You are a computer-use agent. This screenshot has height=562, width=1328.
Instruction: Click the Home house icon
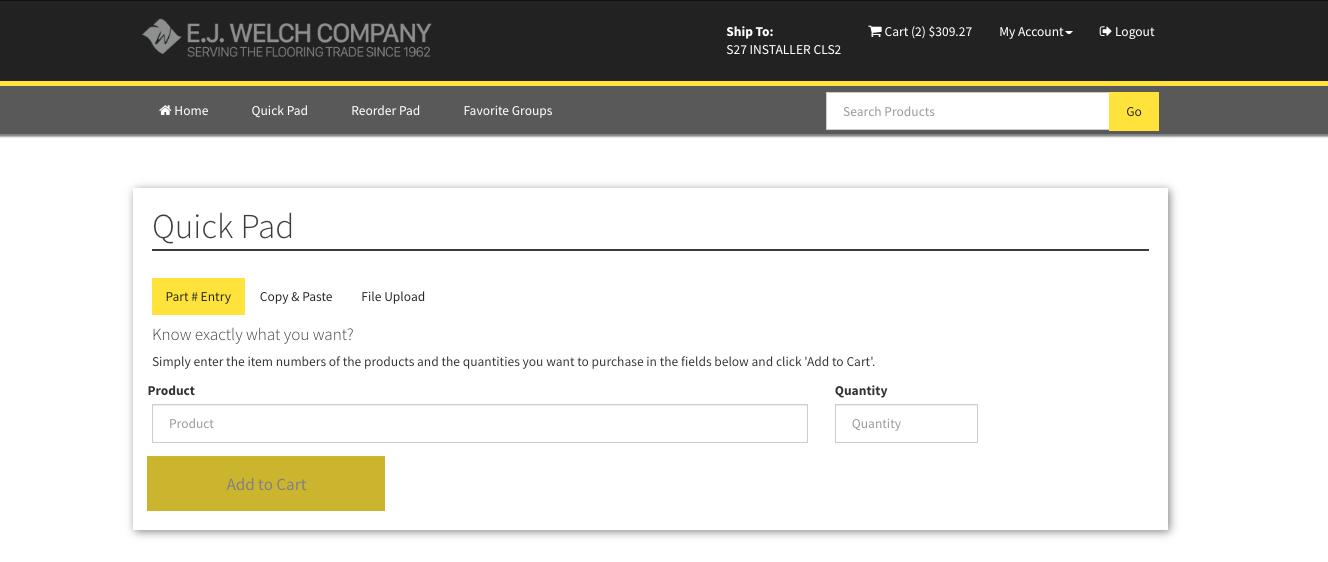pyautogui.click(x=165, y=110)
